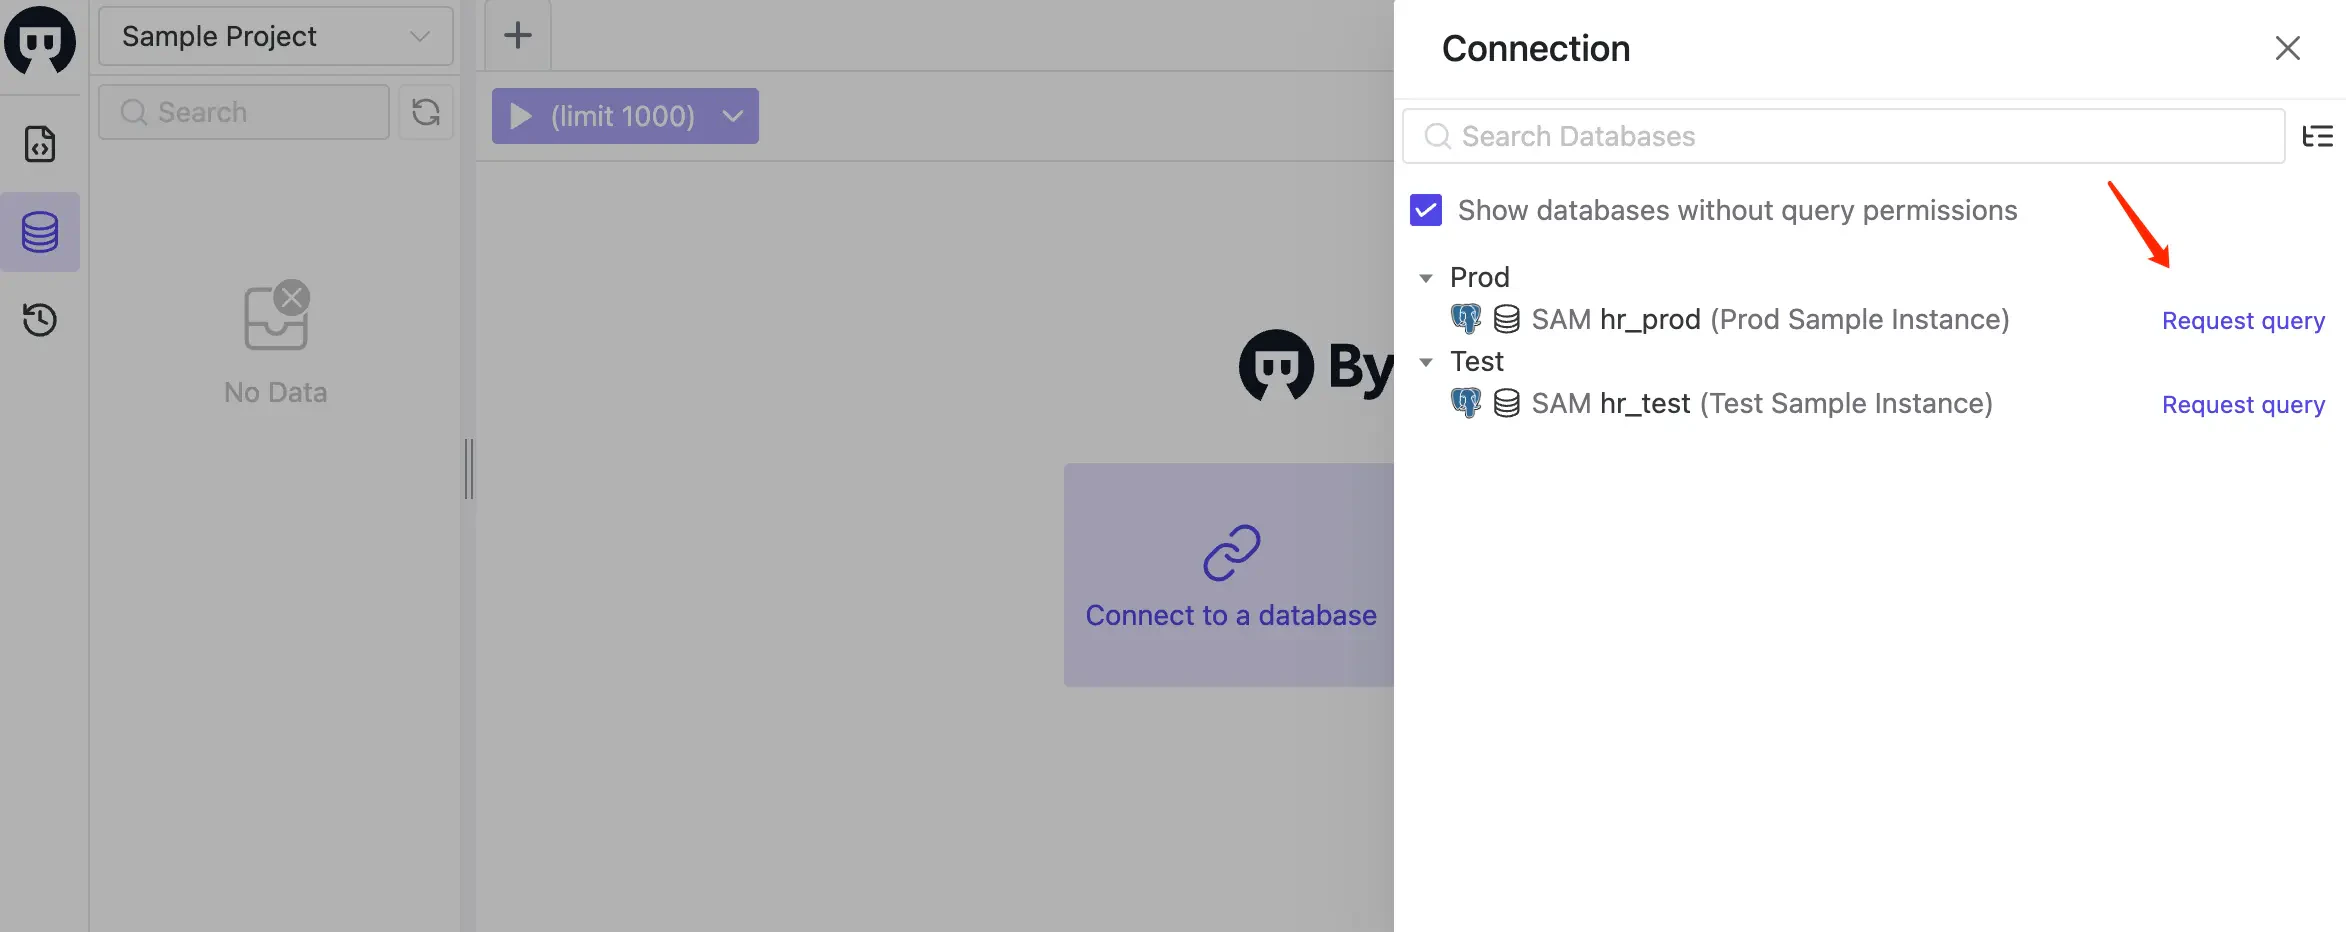Open the limit 1000 dropdown
This screenshot has width=2346, height=932.
click(x=732, y=116)
